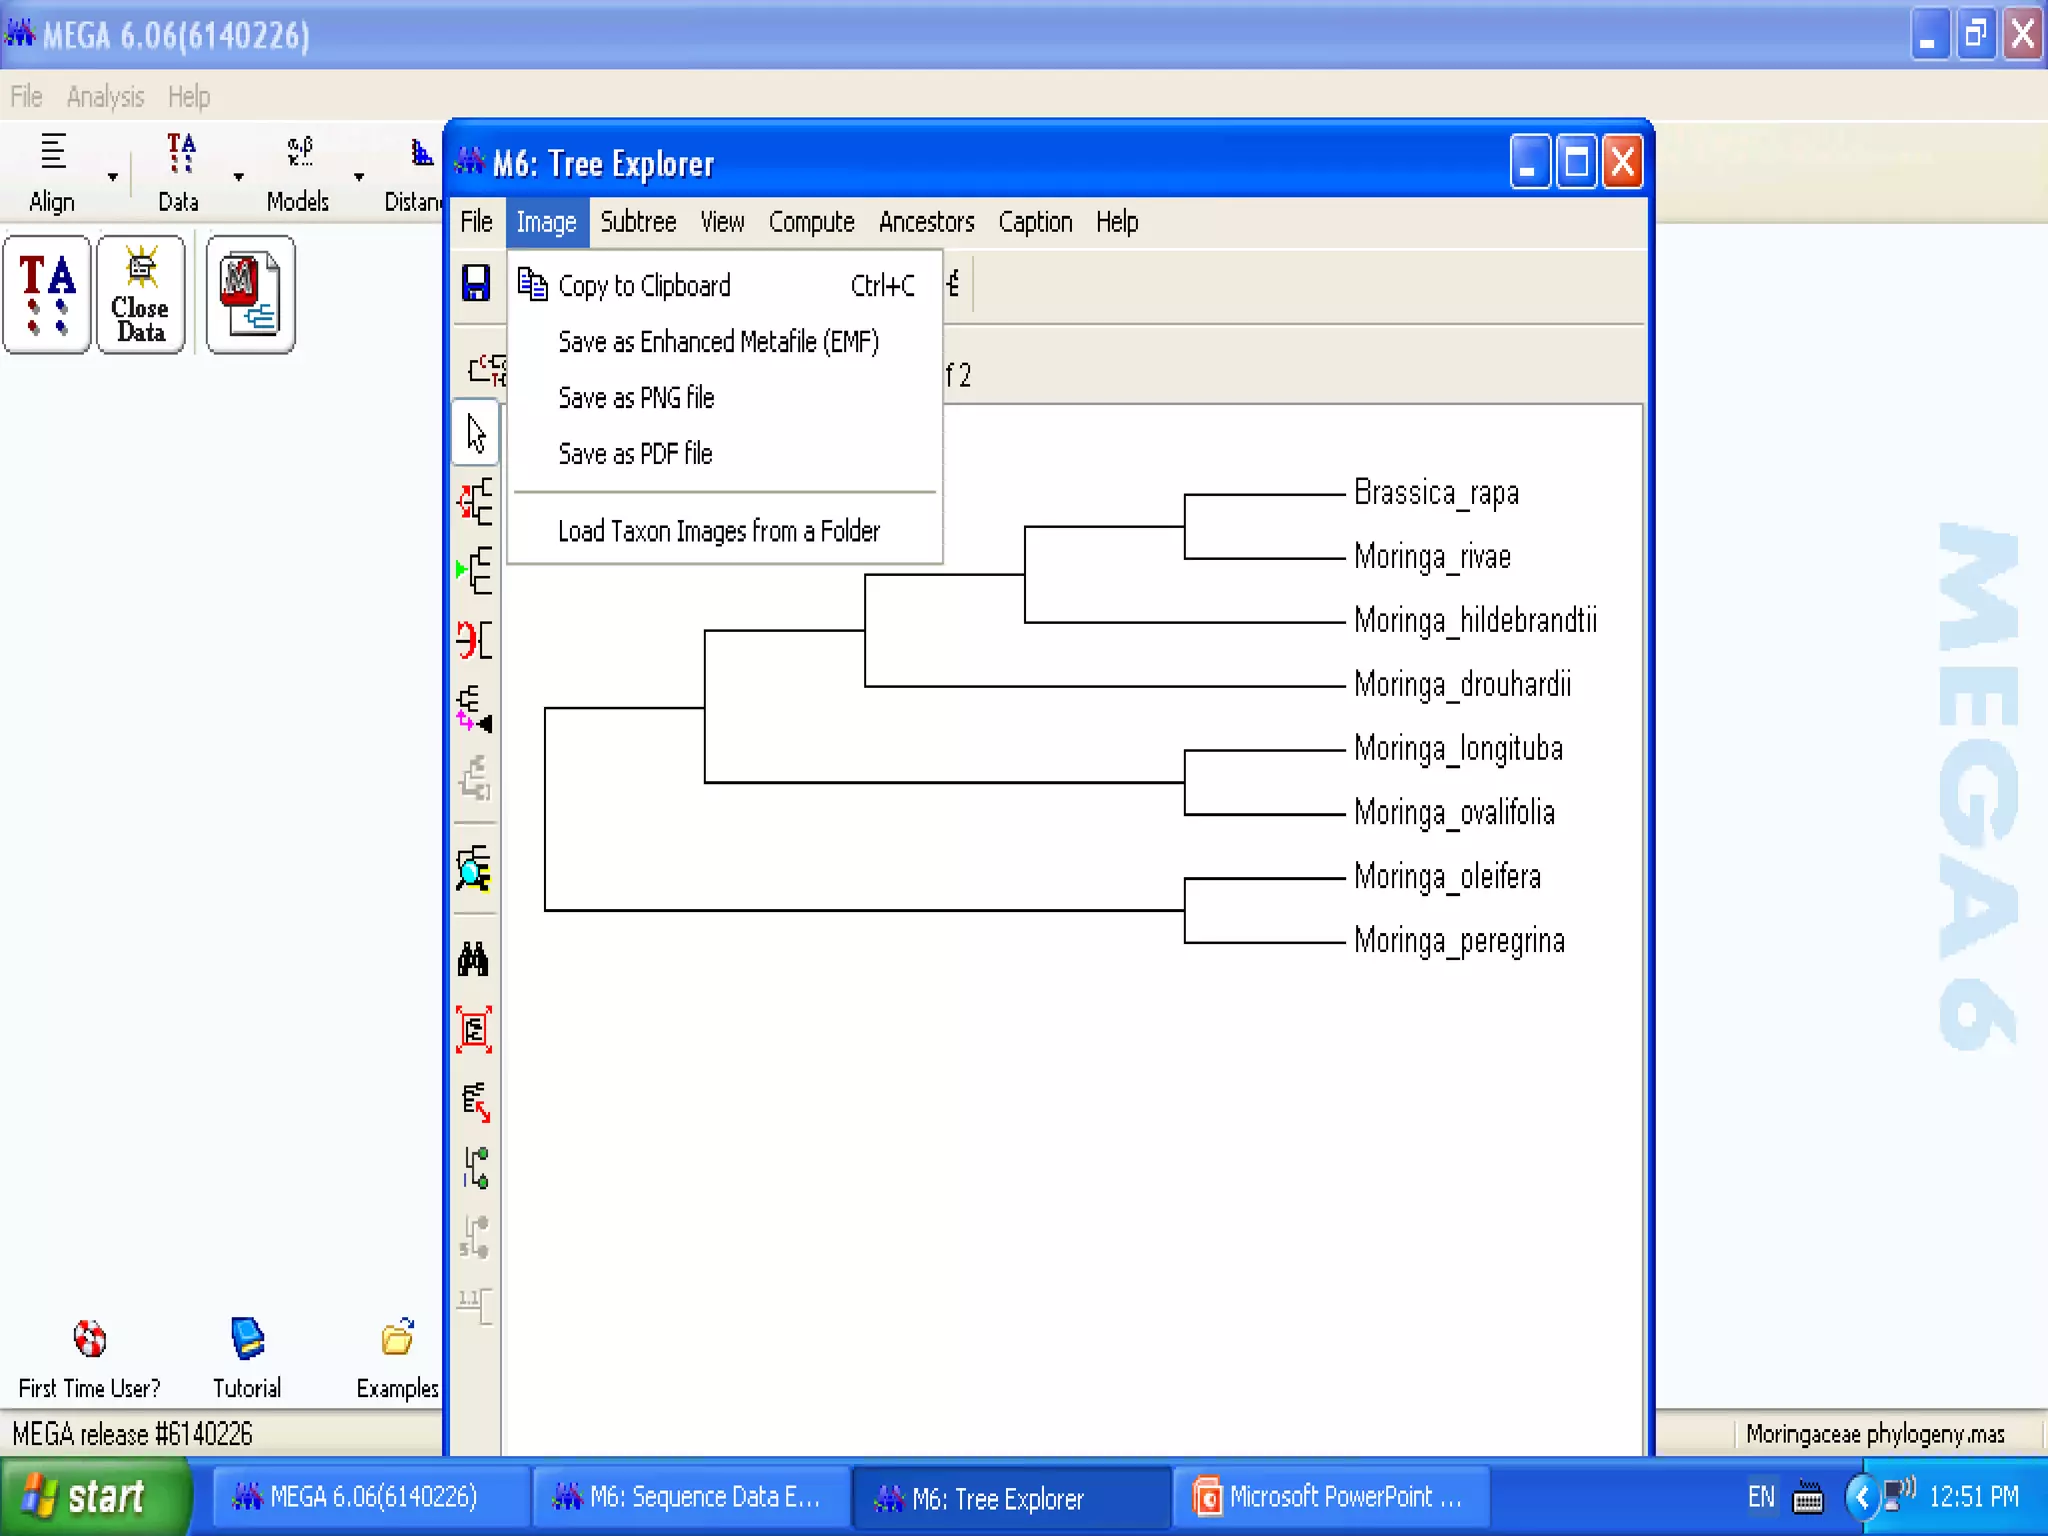Choose Copy to Clipboard menu entry
2048x1536 pixels.
(725, 286)
